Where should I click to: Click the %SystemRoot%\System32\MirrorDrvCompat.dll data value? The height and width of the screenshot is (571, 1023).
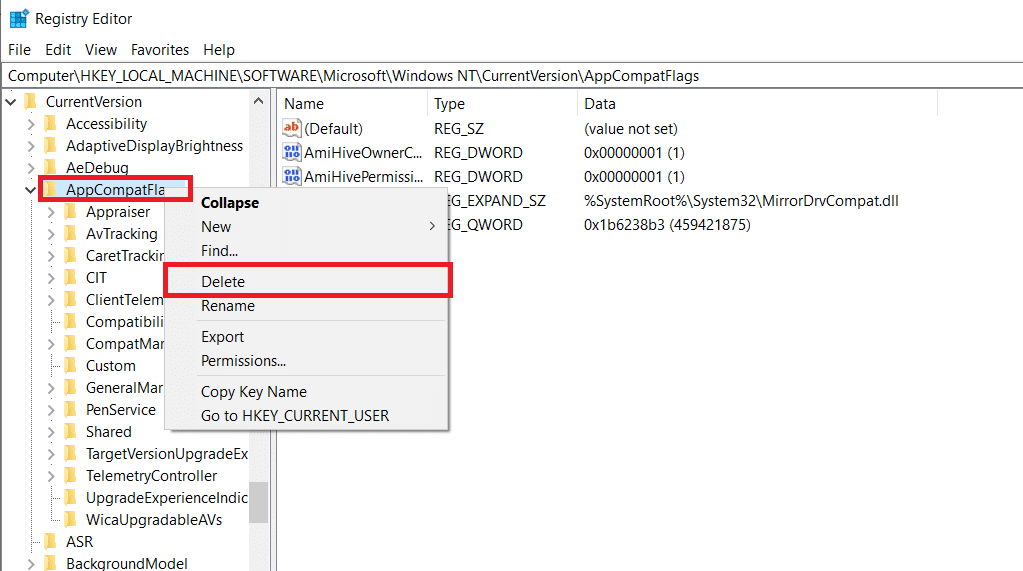pos(741,200)
